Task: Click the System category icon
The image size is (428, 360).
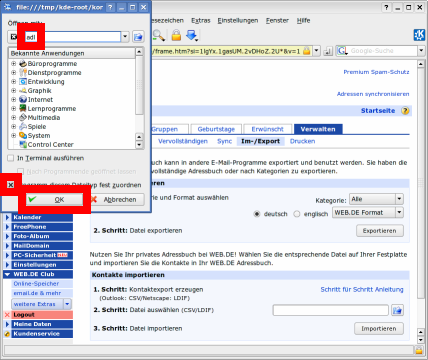Action: coord(23,135)
